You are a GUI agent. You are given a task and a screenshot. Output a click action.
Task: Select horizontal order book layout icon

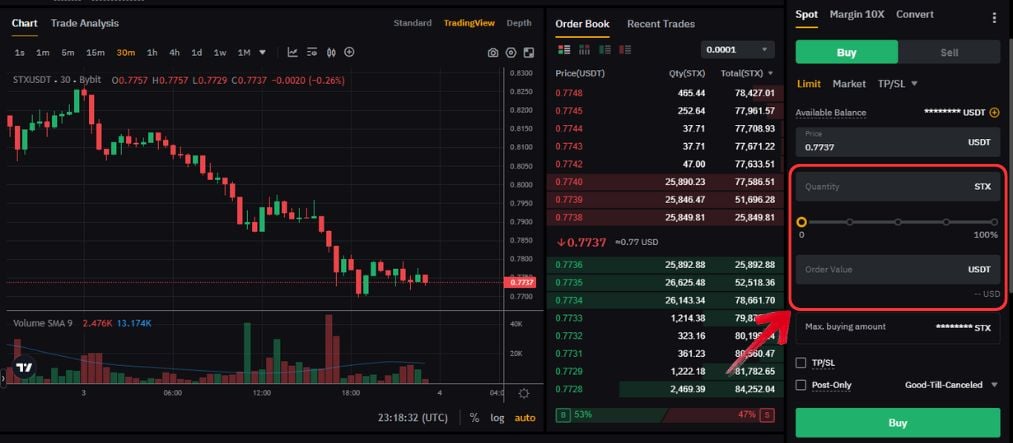[585, 50]
